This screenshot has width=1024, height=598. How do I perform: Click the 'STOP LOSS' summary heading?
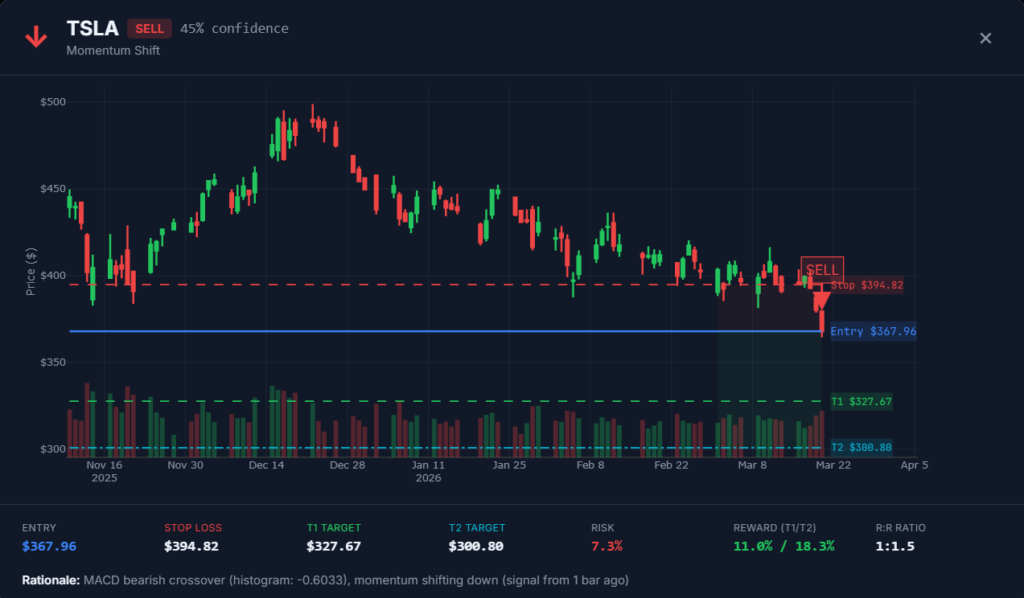(193, 527)
